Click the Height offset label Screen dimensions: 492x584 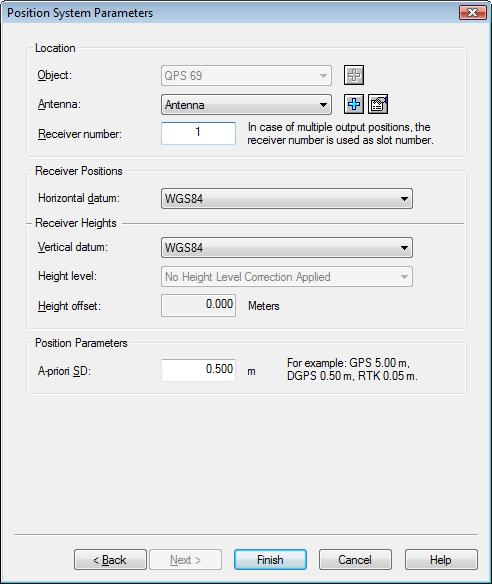pyautogui.click(x=69, y=307)
